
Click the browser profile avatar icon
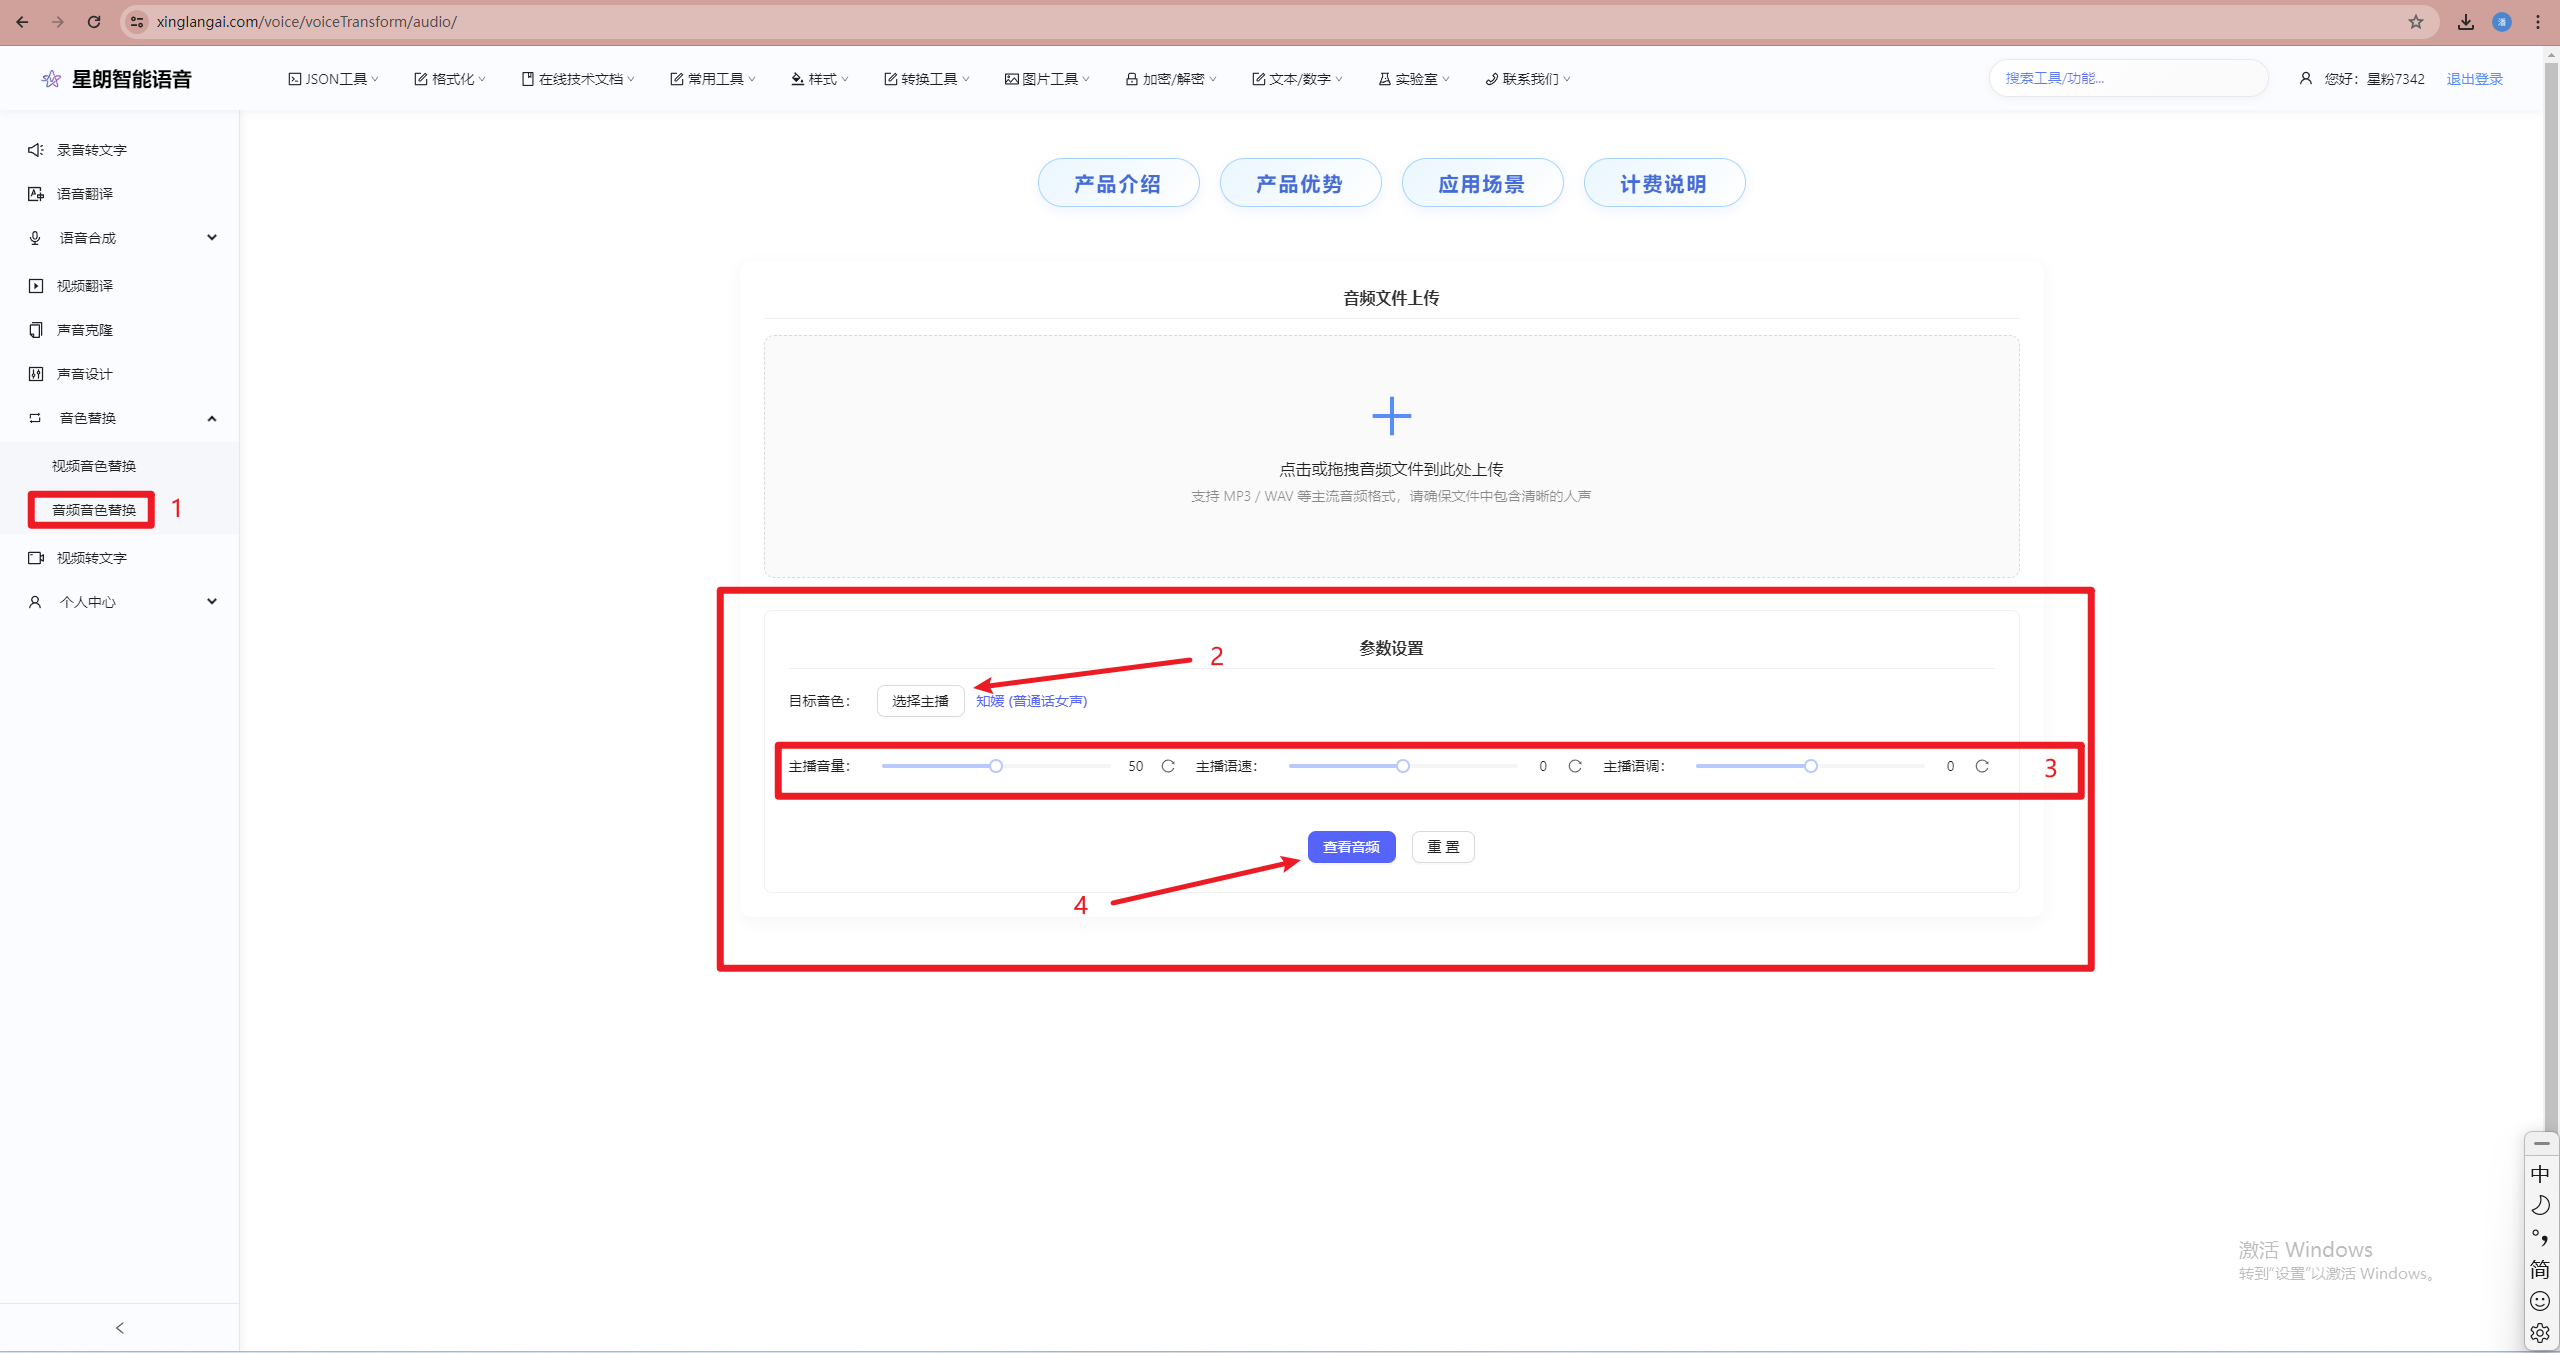(x=2502, y=21)
